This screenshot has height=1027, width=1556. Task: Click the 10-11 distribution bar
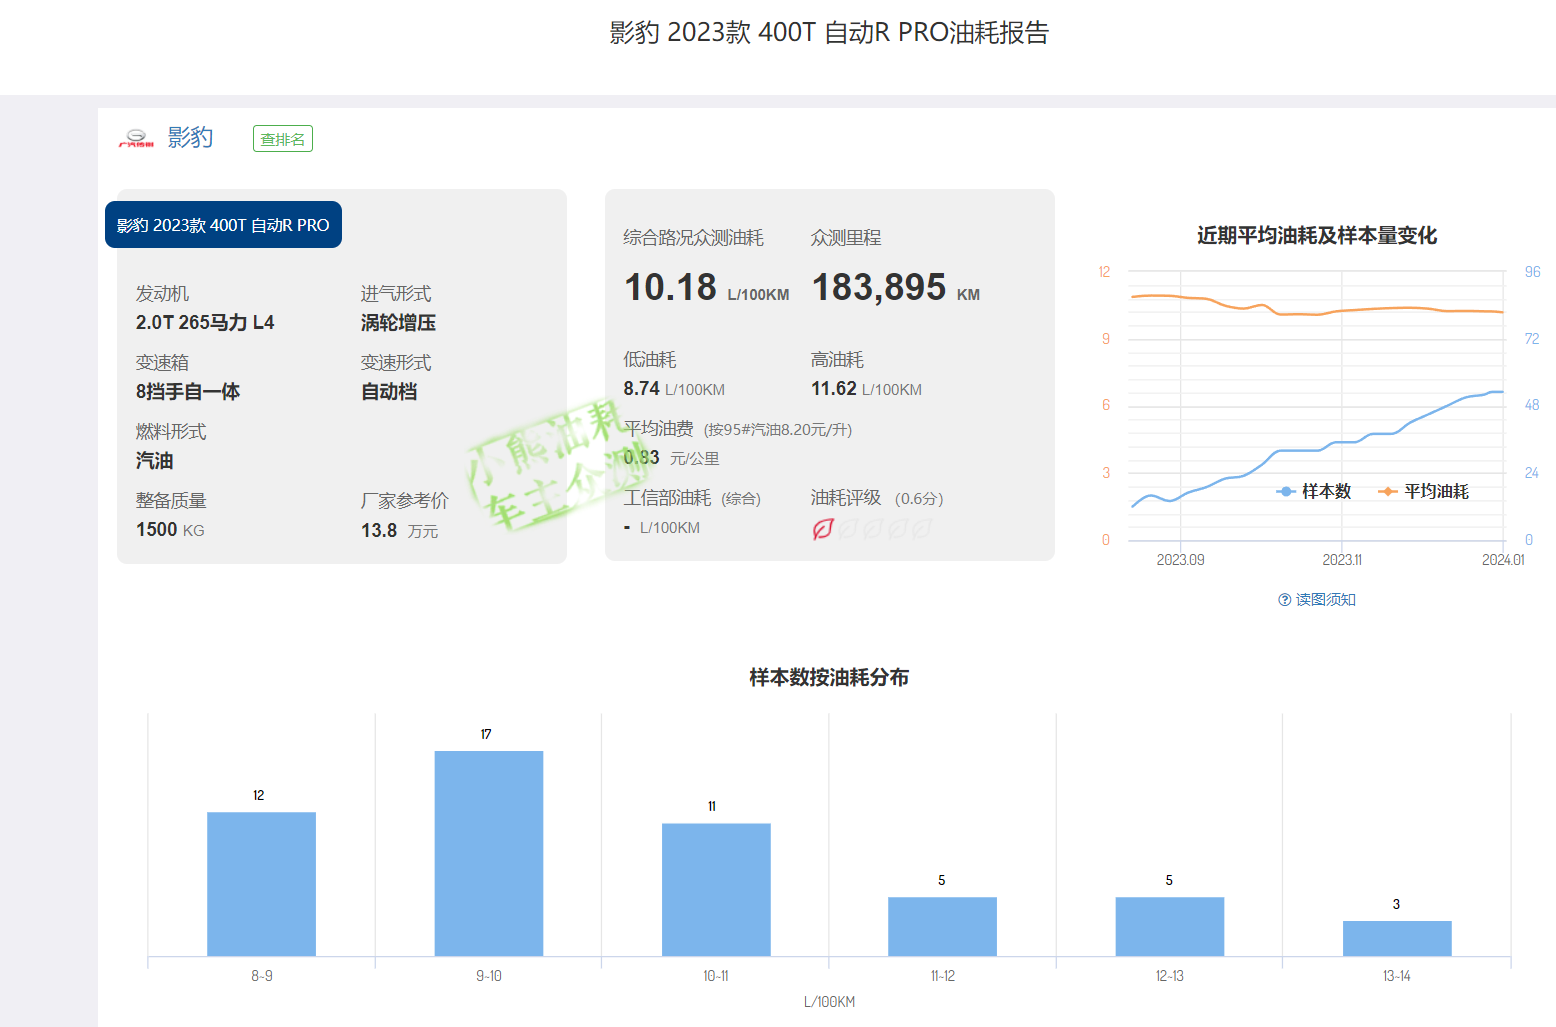click(716, 889)
